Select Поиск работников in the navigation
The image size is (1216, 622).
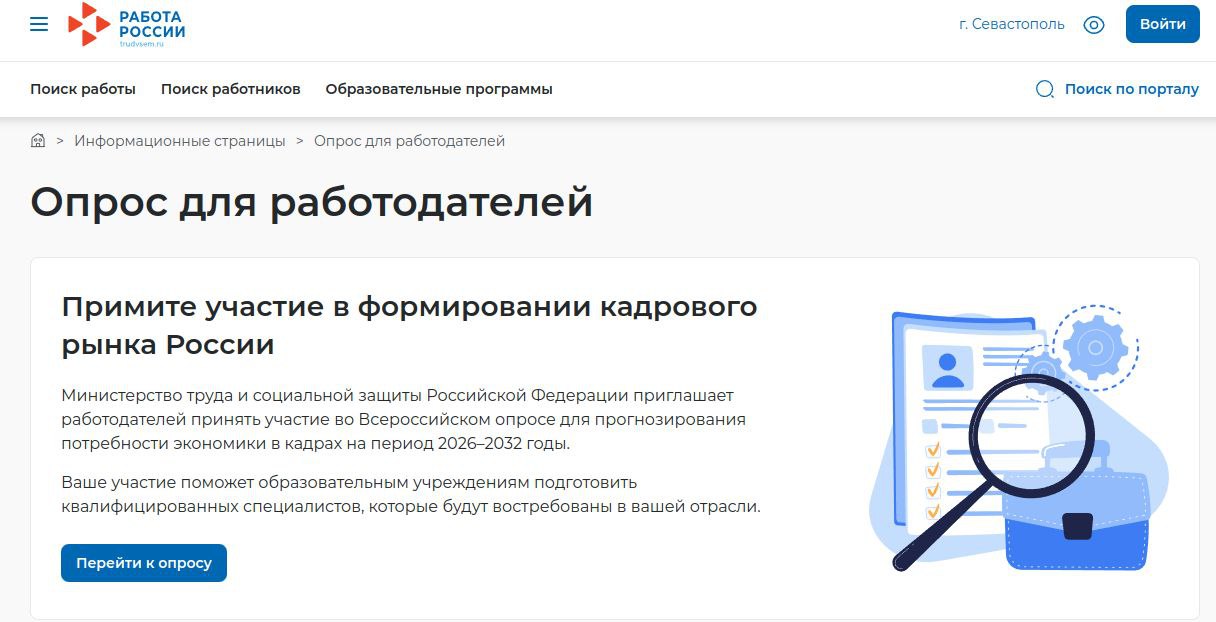coord(230,89)
